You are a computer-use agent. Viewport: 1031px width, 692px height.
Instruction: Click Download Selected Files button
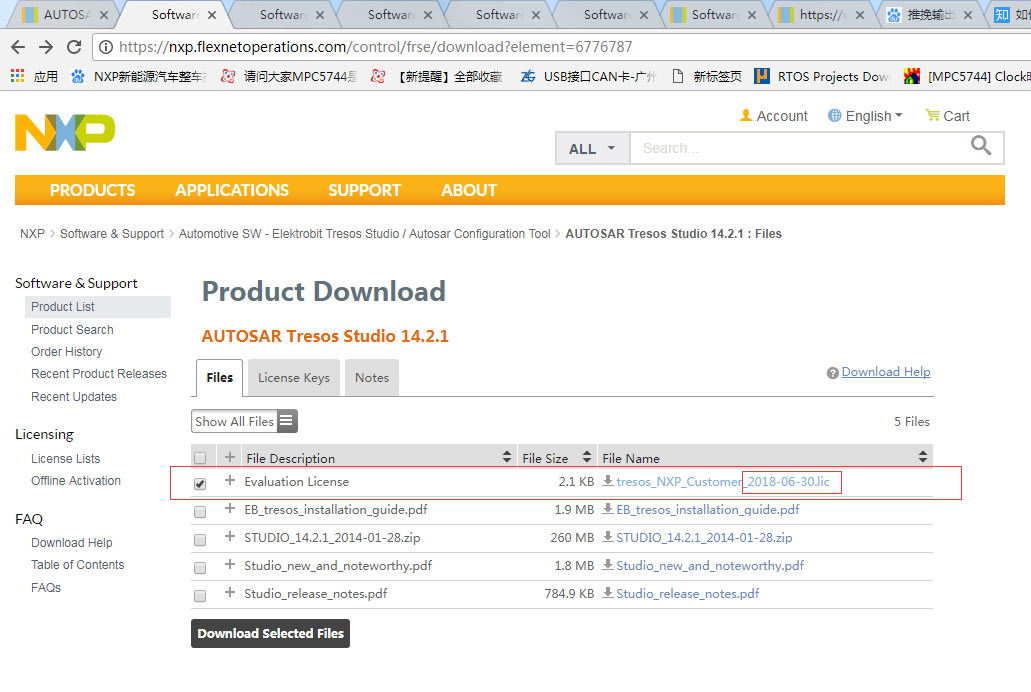270,633
